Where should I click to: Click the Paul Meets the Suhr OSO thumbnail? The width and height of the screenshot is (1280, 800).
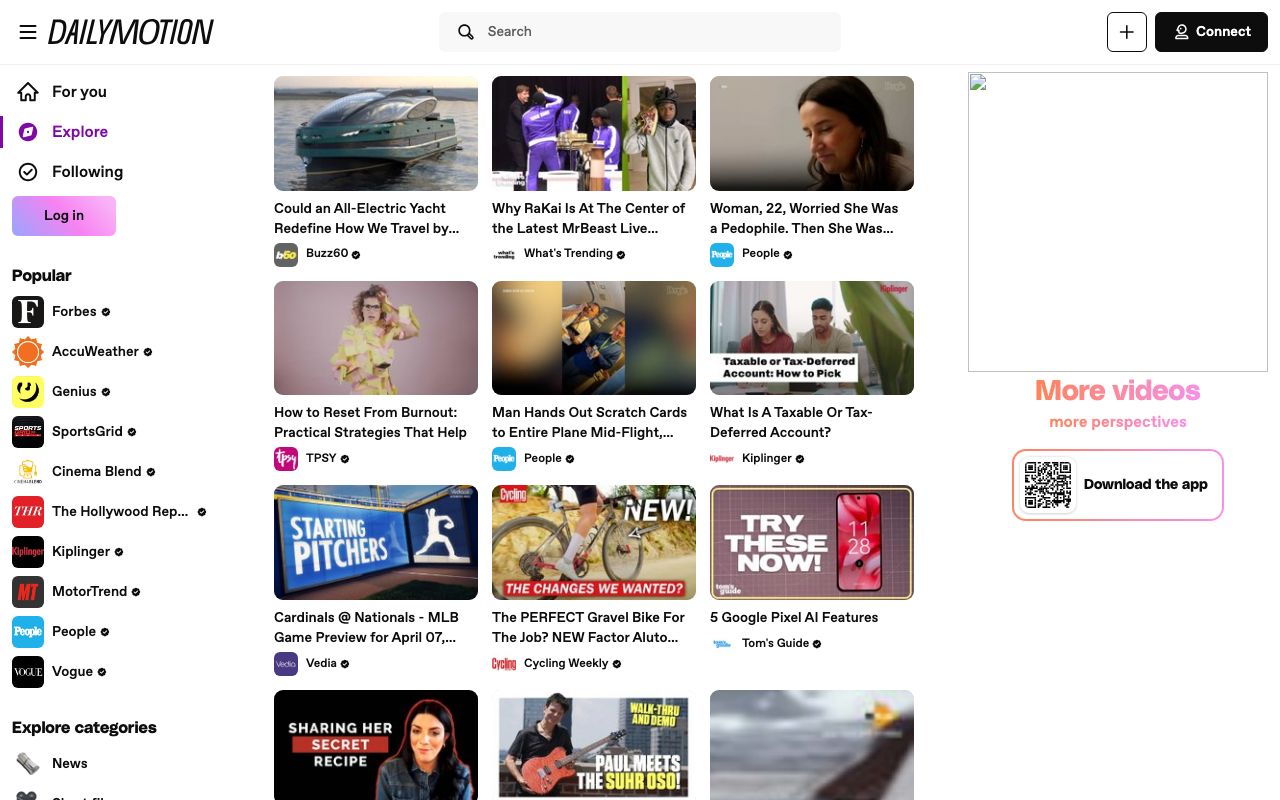[x=594, y=745]
